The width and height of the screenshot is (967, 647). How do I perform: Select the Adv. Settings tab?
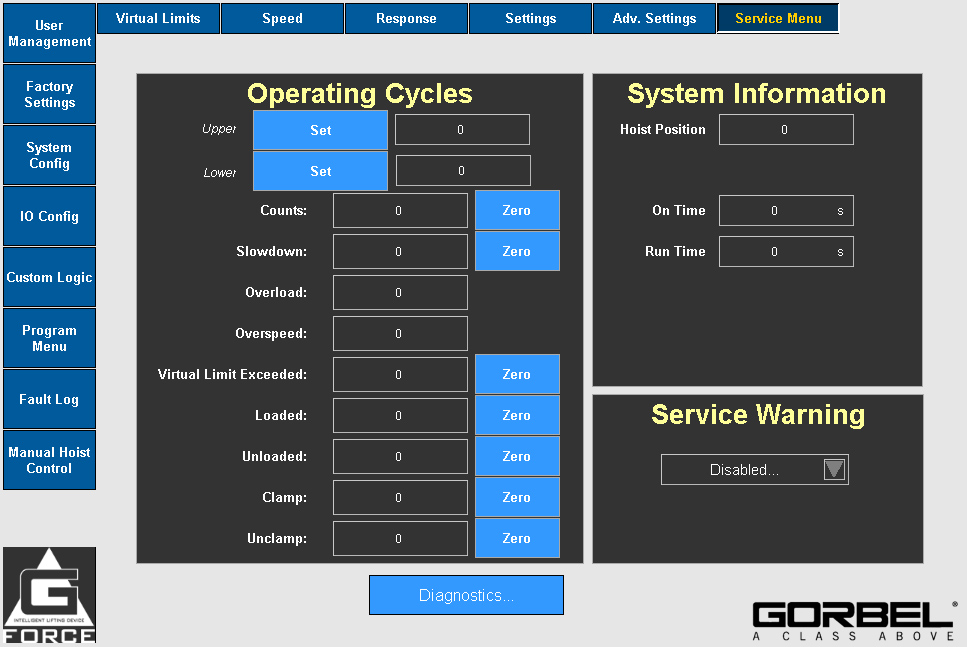(x=654, y=19)
